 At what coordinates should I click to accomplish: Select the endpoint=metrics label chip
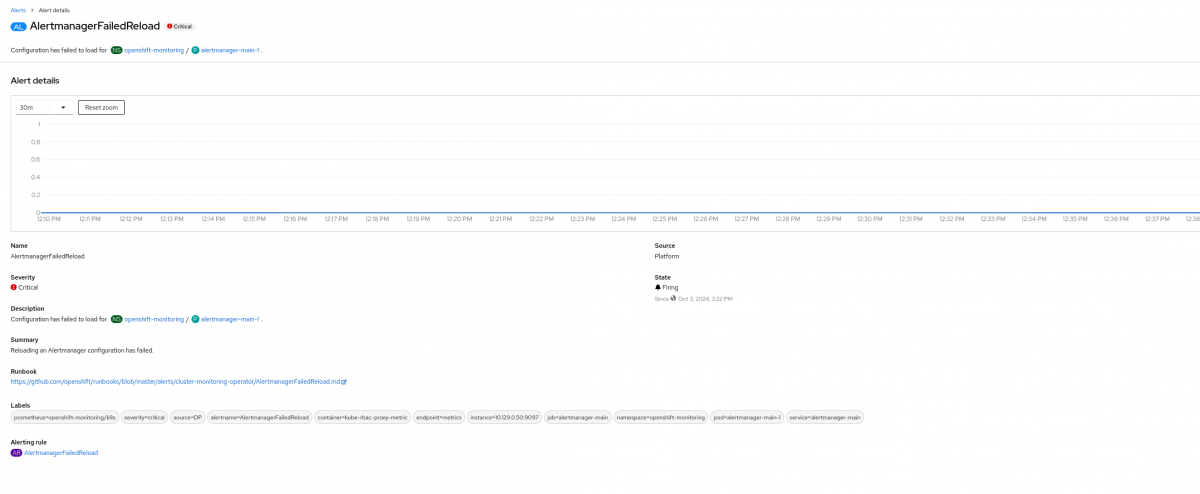click(x=438, y=417)
